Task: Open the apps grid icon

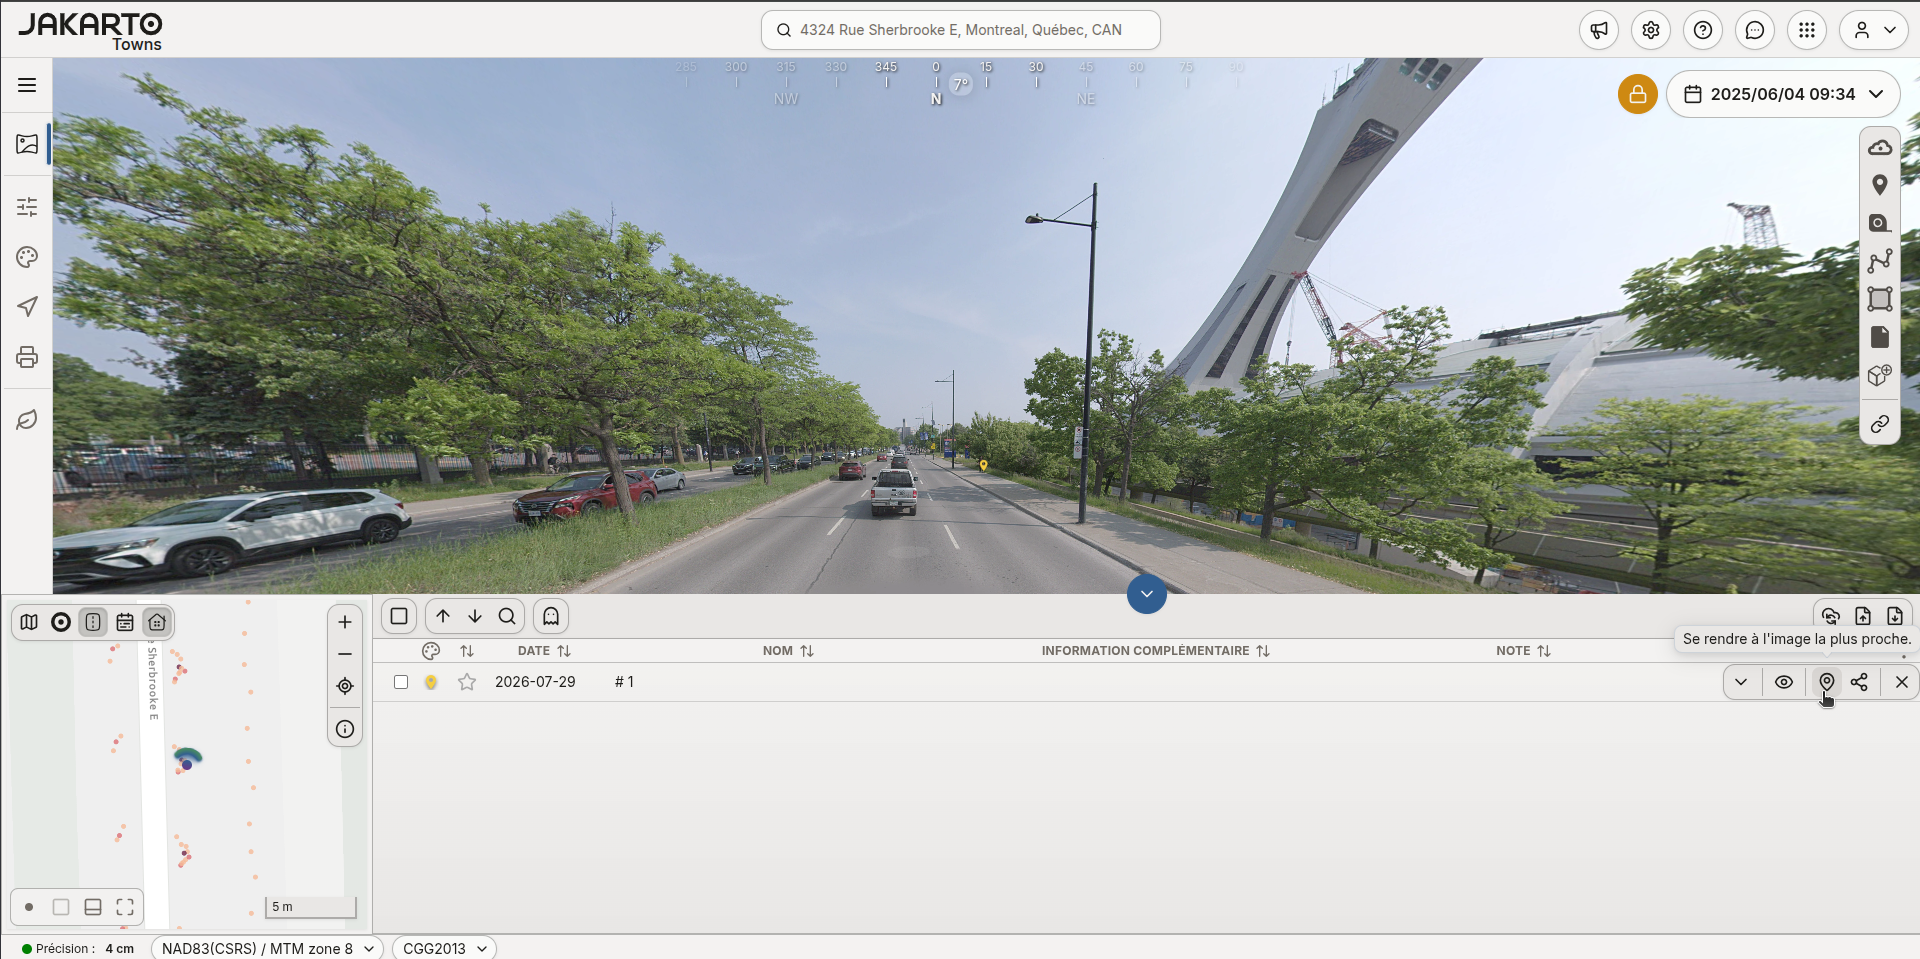Action: (x=1807, y=30)
